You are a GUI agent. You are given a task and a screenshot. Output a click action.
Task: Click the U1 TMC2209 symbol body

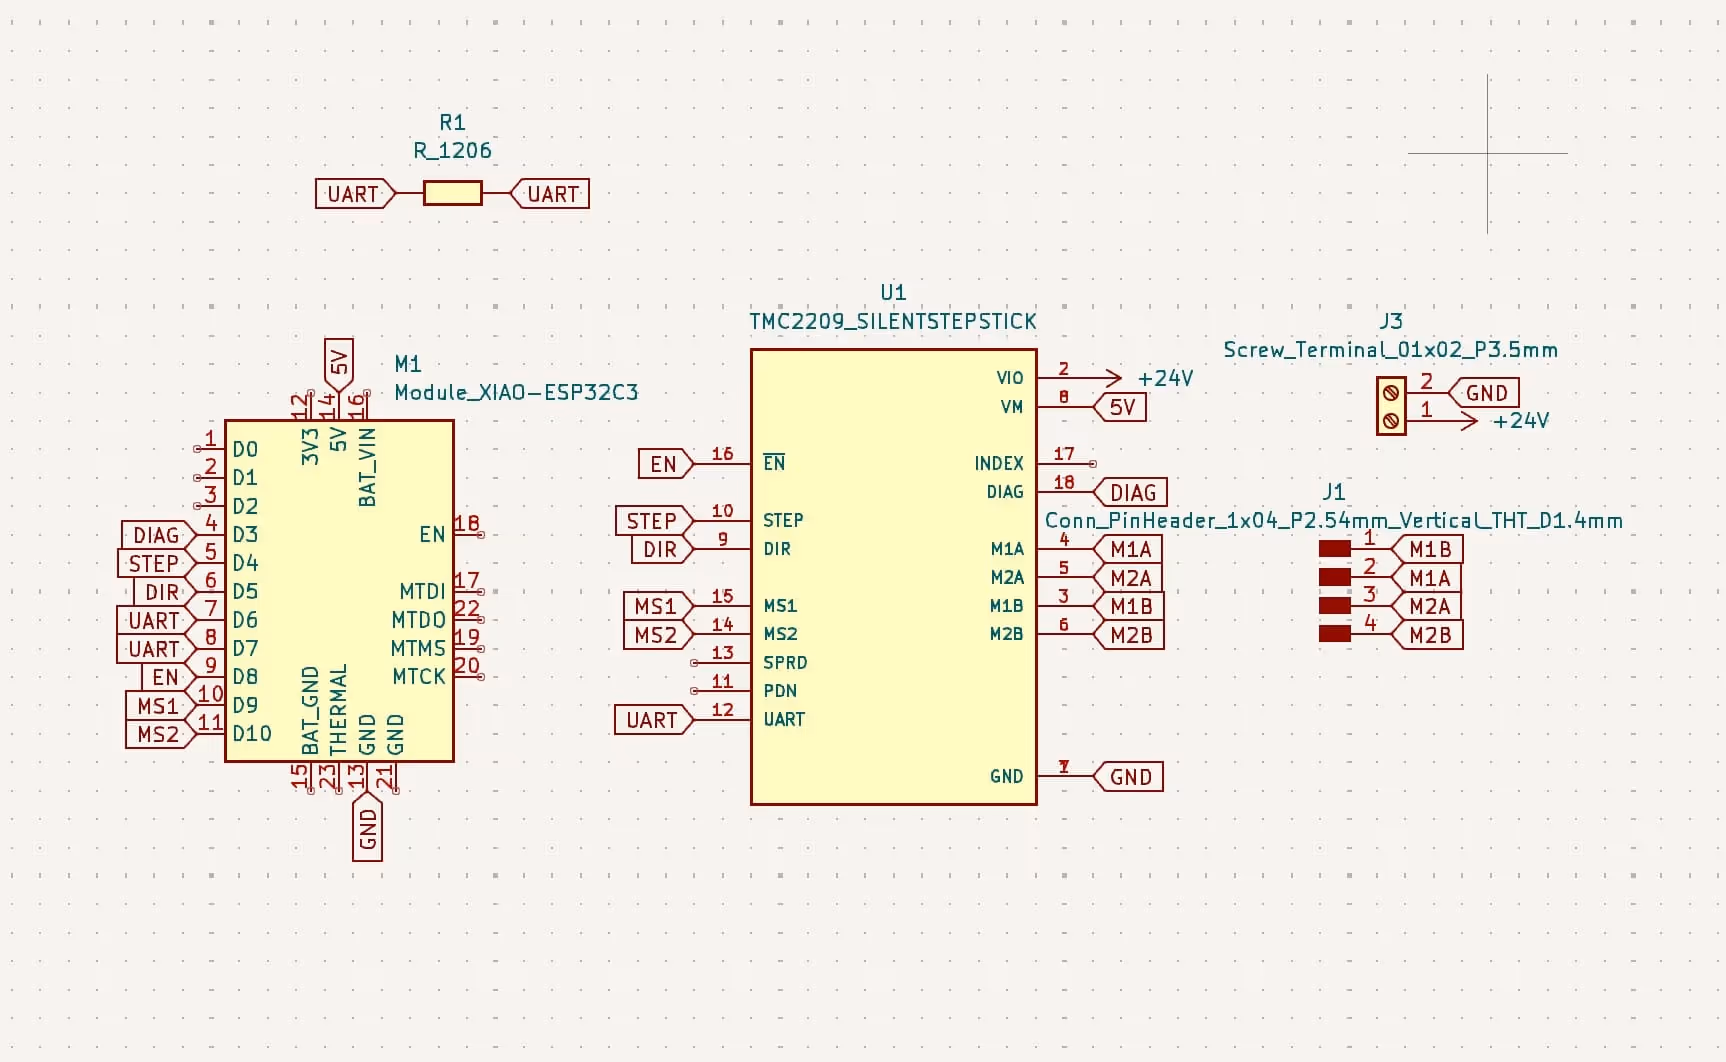pos(893,577)
